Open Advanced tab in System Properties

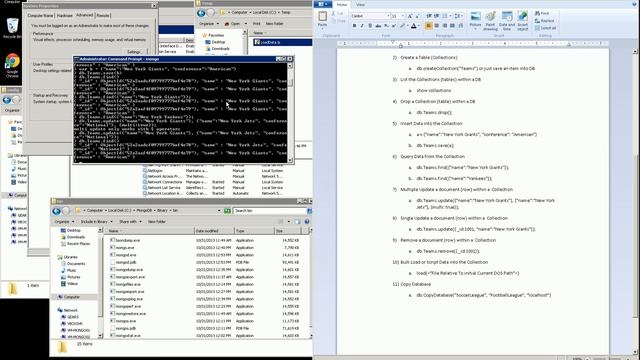pyautogui.click(x=84, y=15)
